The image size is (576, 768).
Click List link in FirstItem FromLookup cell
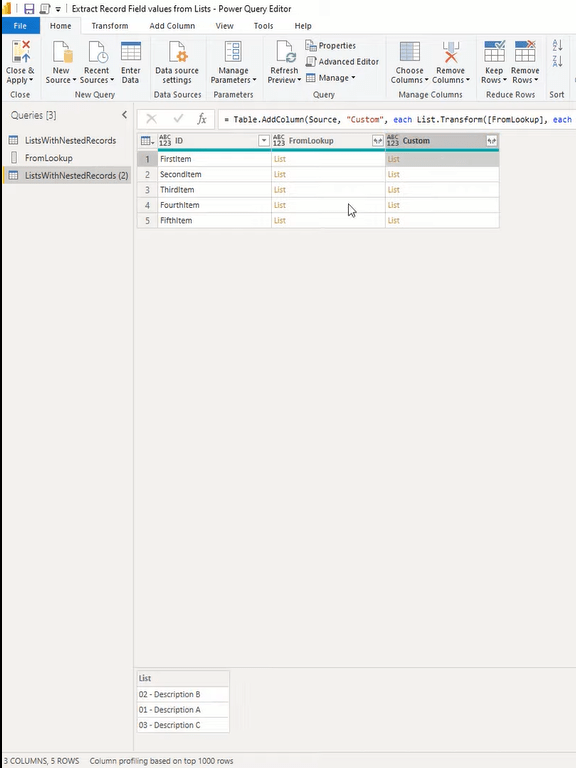point(280,159)
